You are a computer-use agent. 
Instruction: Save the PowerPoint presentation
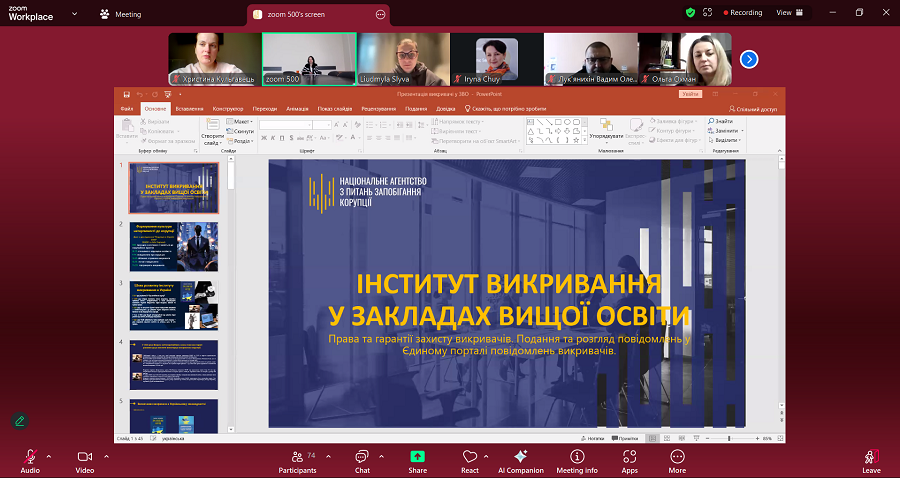click(x=126, y=94)
